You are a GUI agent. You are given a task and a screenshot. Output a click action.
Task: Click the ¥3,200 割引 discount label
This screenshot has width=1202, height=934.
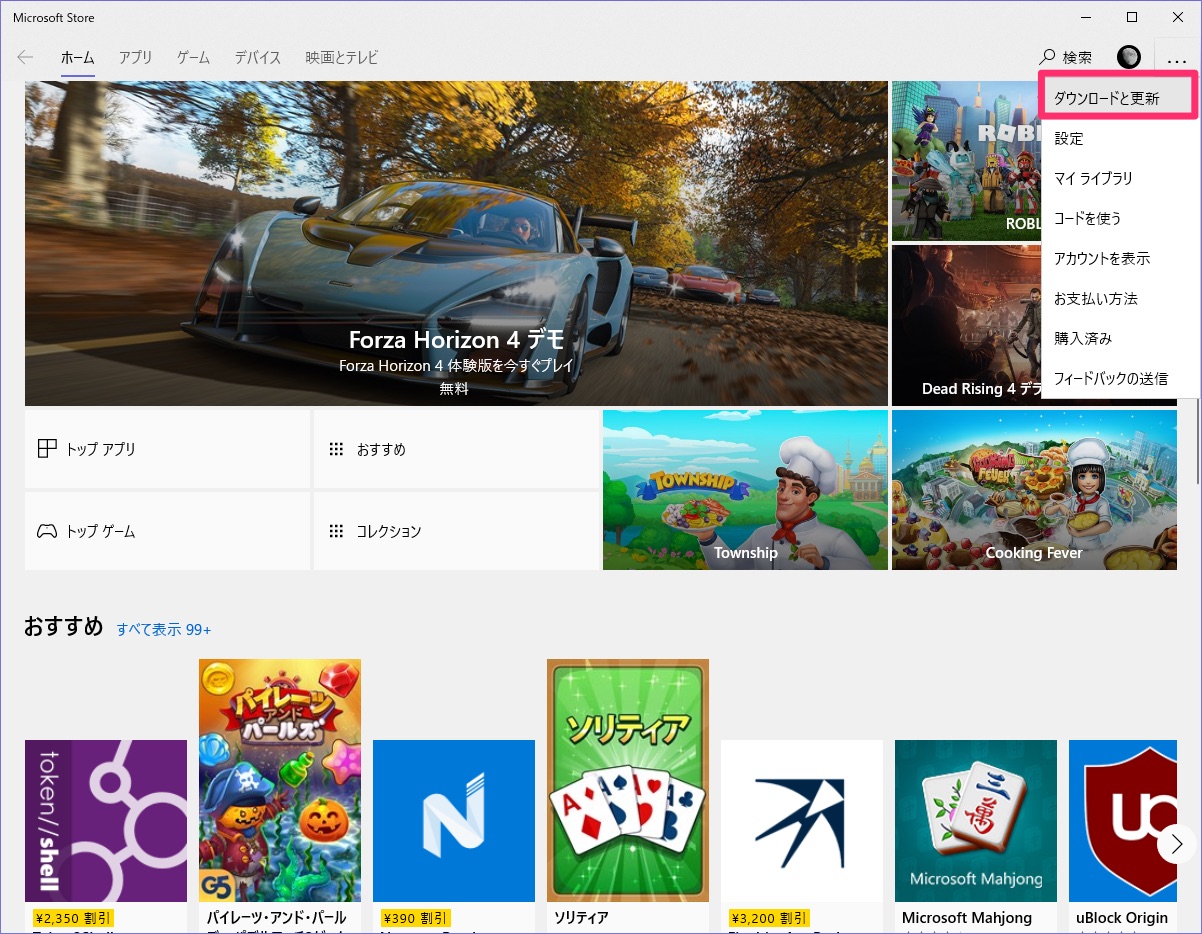(x=768, y=918)
